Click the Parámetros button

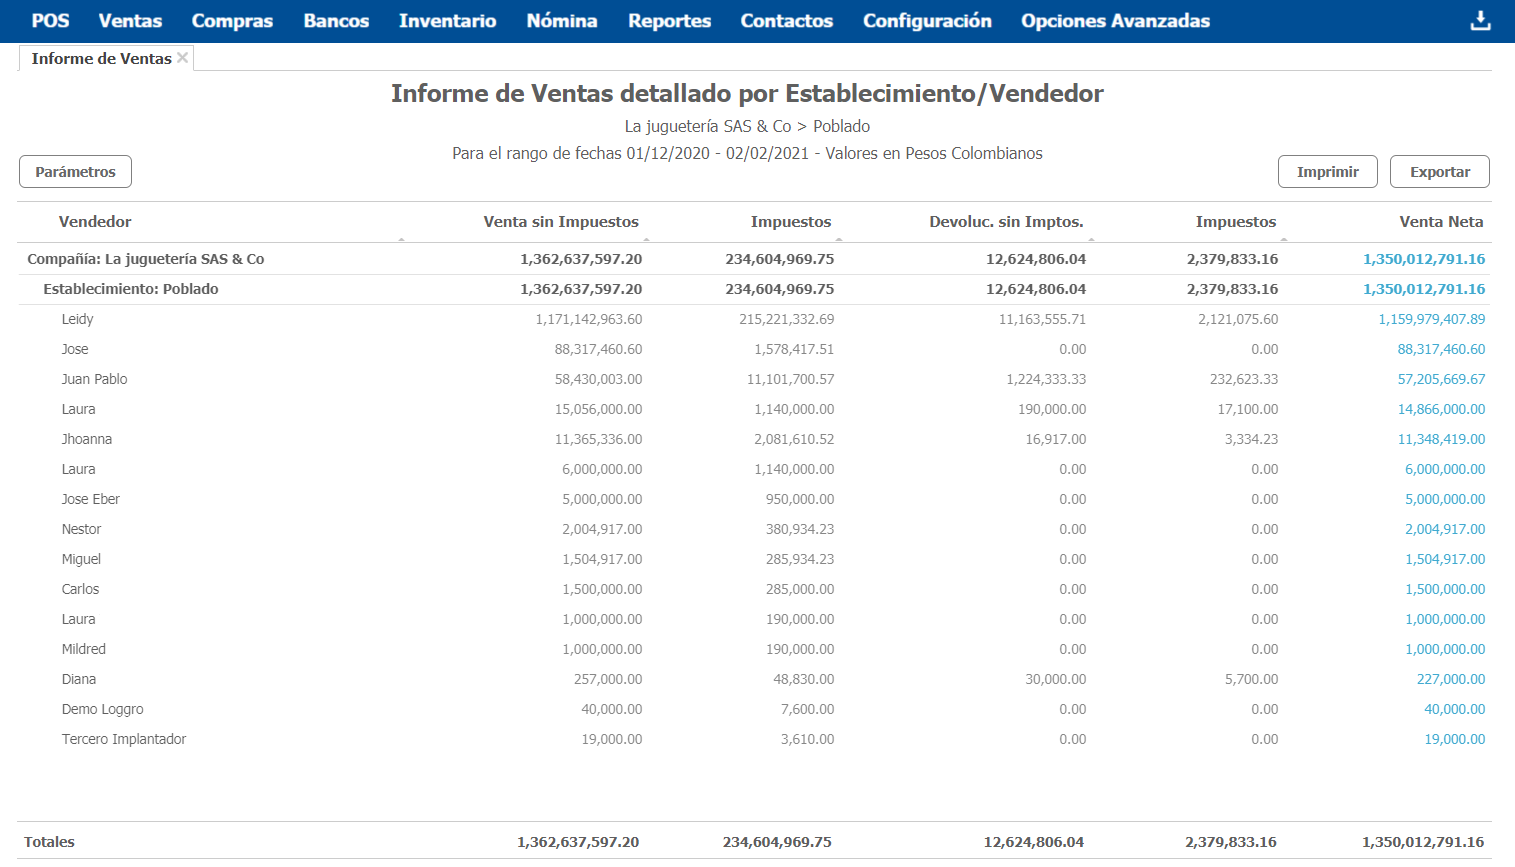75,172
